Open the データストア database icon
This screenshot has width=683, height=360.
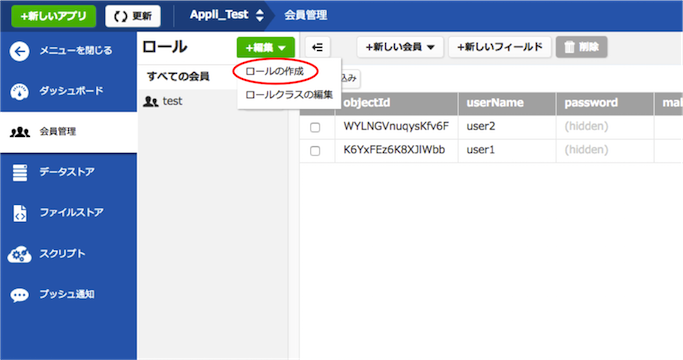tap(20, 173)
